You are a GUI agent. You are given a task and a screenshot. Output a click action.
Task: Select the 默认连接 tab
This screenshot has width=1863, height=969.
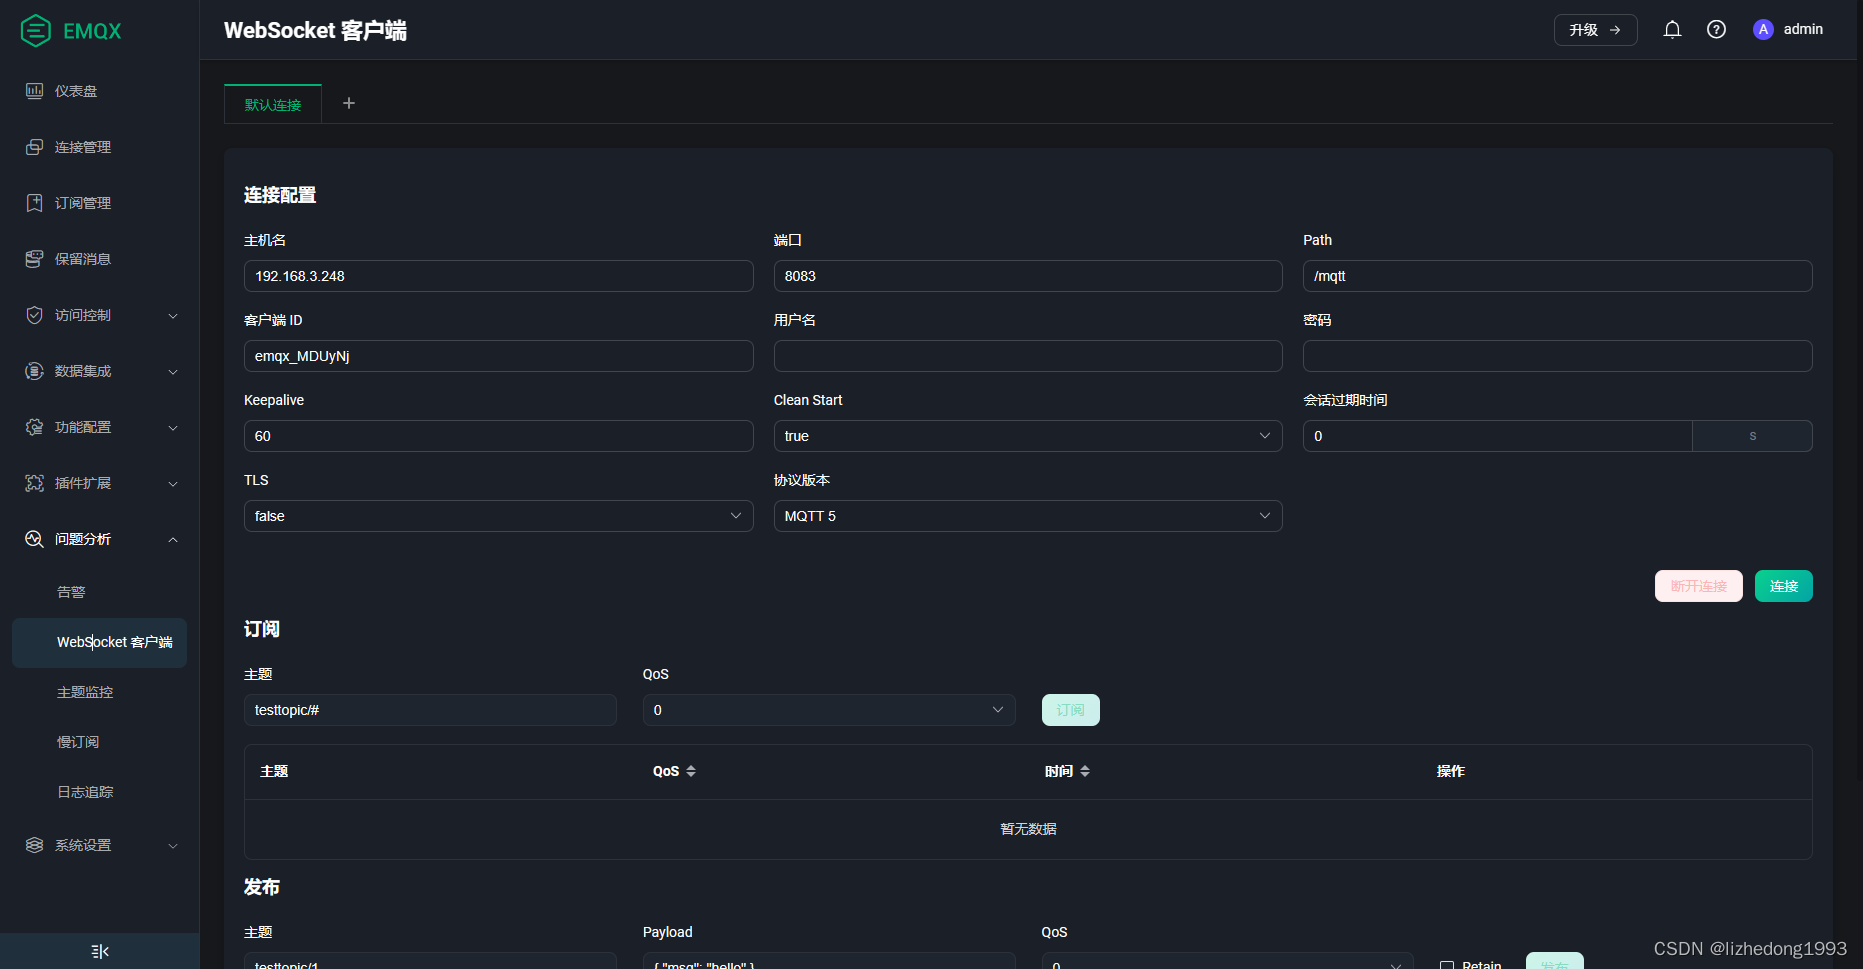tap(273, 104)
